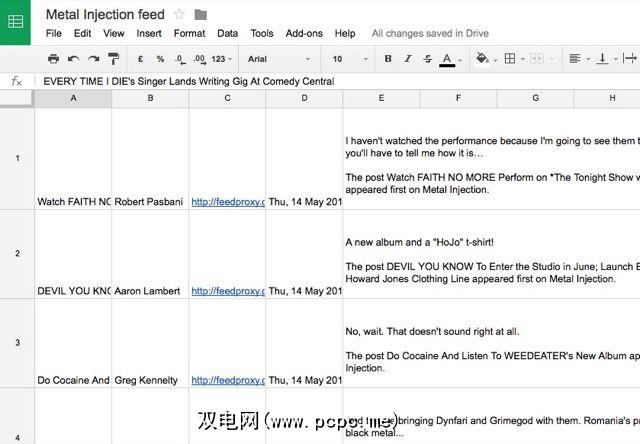This screenshot has height=444, width=640.
Task: Select column A header
Action: click(73, 98)
